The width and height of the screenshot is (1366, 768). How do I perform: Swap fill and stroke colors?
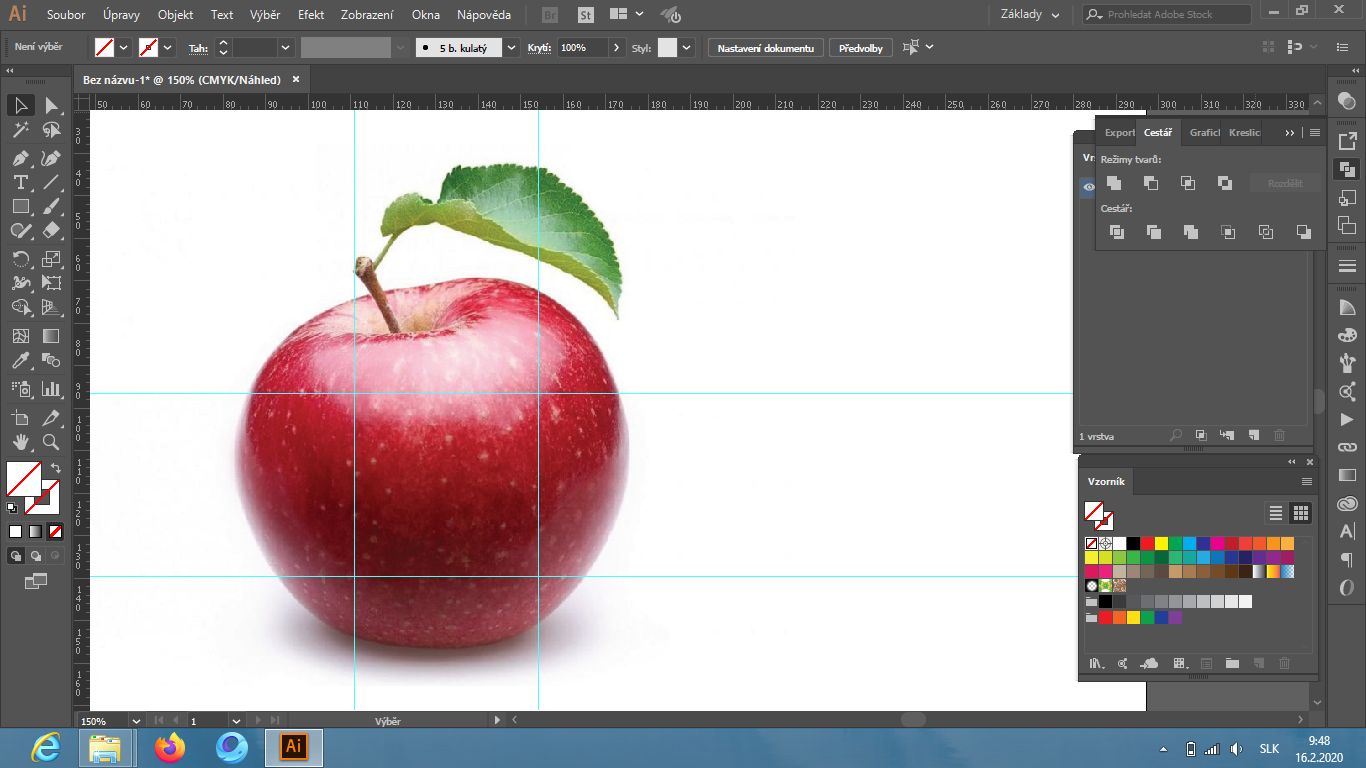pyautogui.click(x=56, y=468)
